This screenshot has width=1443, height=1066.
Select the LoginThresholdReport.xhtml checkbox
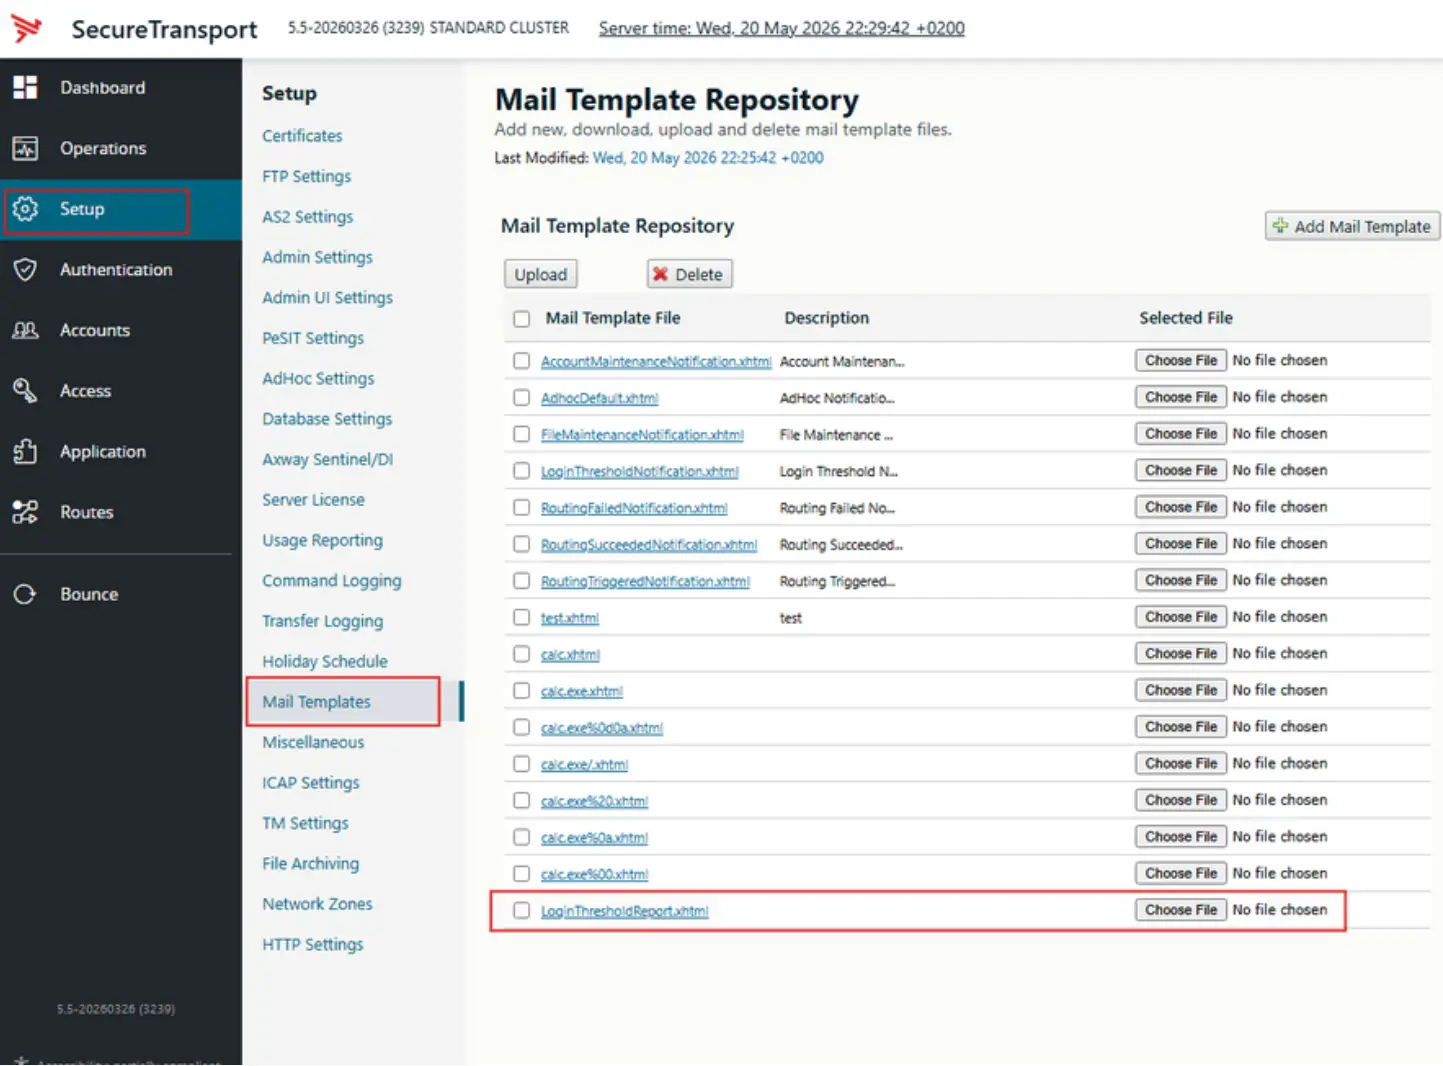pyautogui.click(x=521, y=910)
